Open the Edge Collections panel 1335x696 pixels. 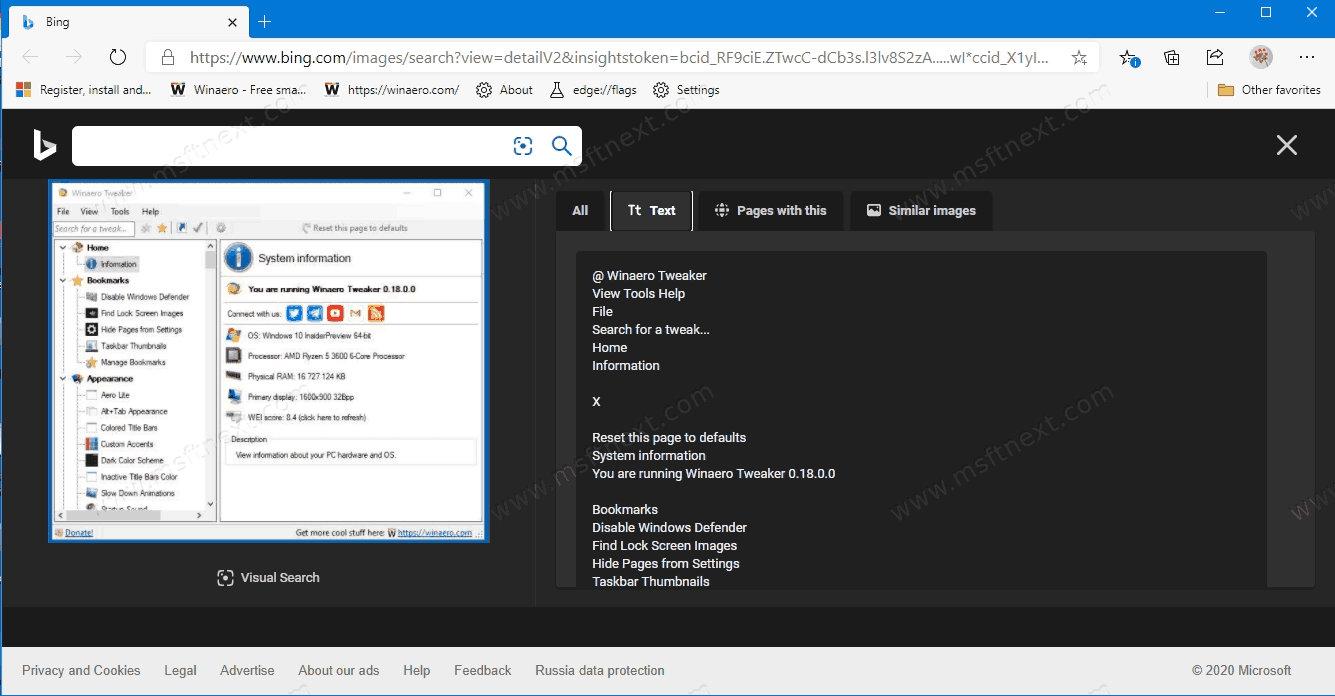[x=1172, y=57]
